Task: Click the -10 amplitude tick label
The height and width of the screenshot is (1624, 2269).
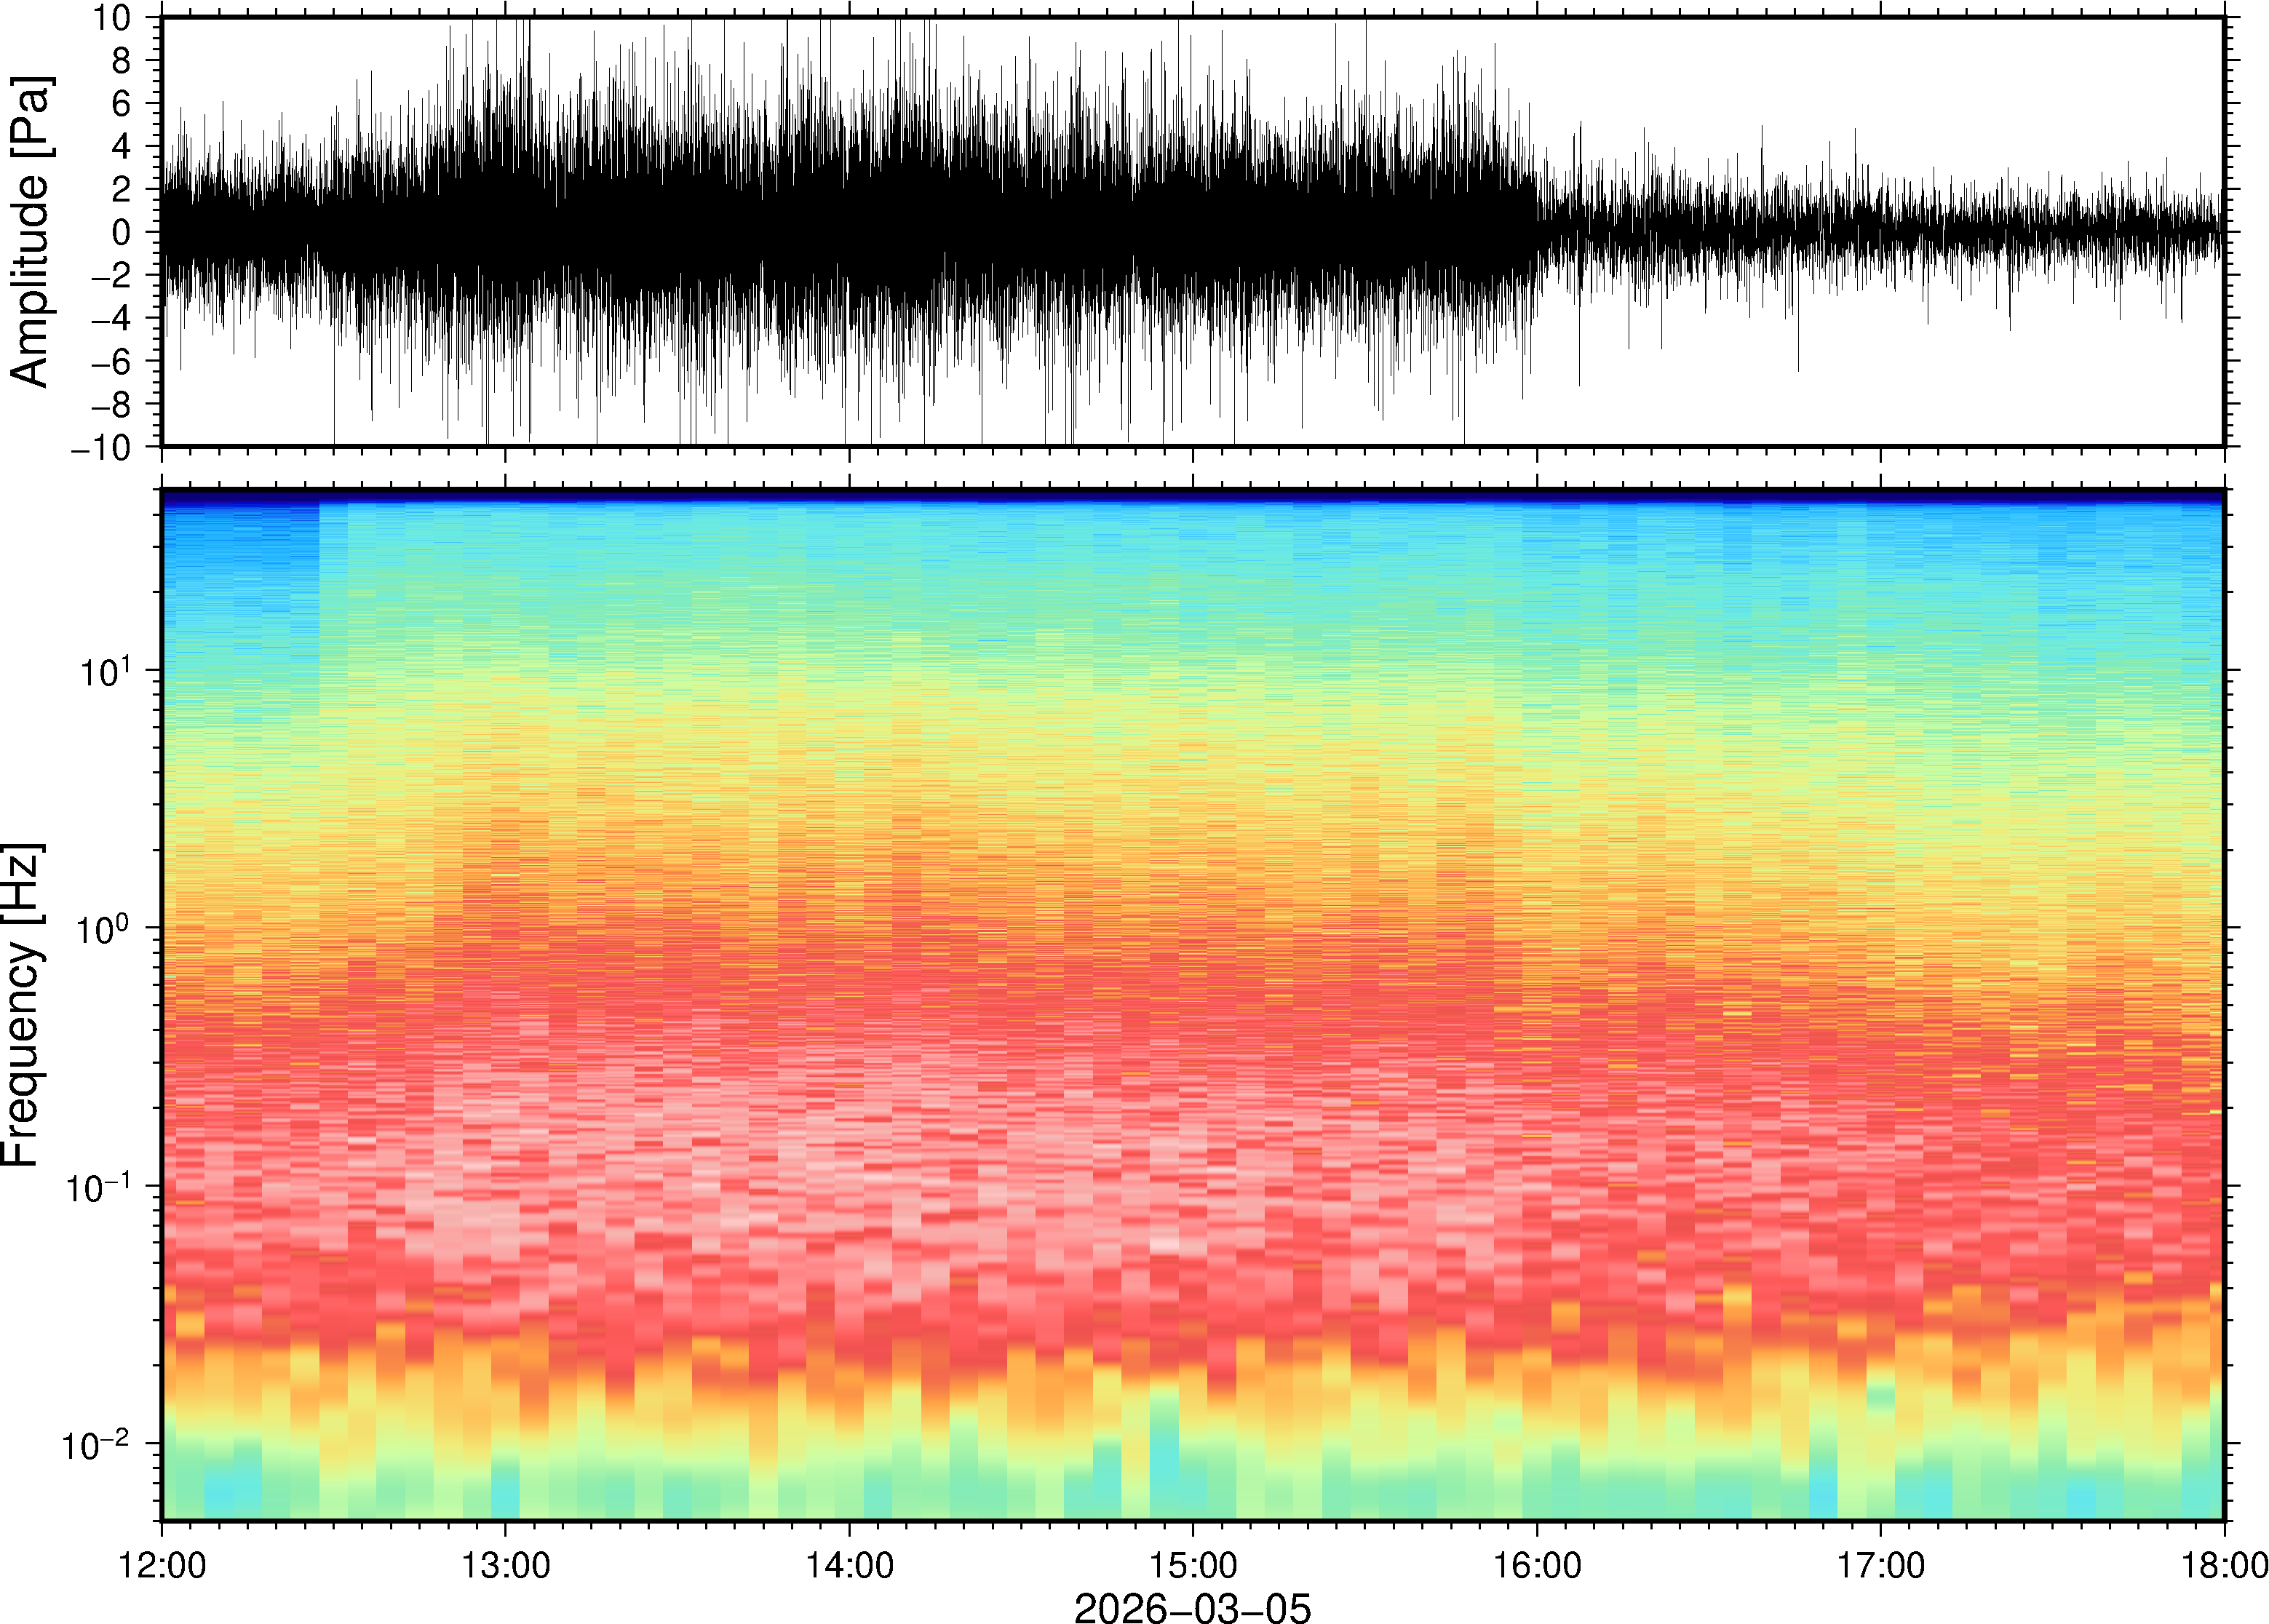Action: pyautogui.click(x=101, y=447)
